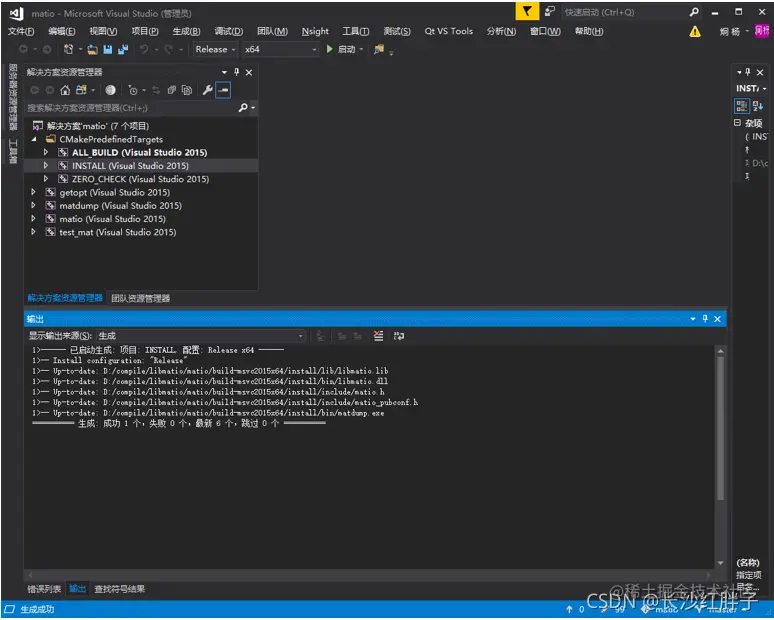The height and width of the screenshot is (620, 774).
Task: Click the New Project toolbar icon
Action: pyautogui.click(x=69, y=49)
